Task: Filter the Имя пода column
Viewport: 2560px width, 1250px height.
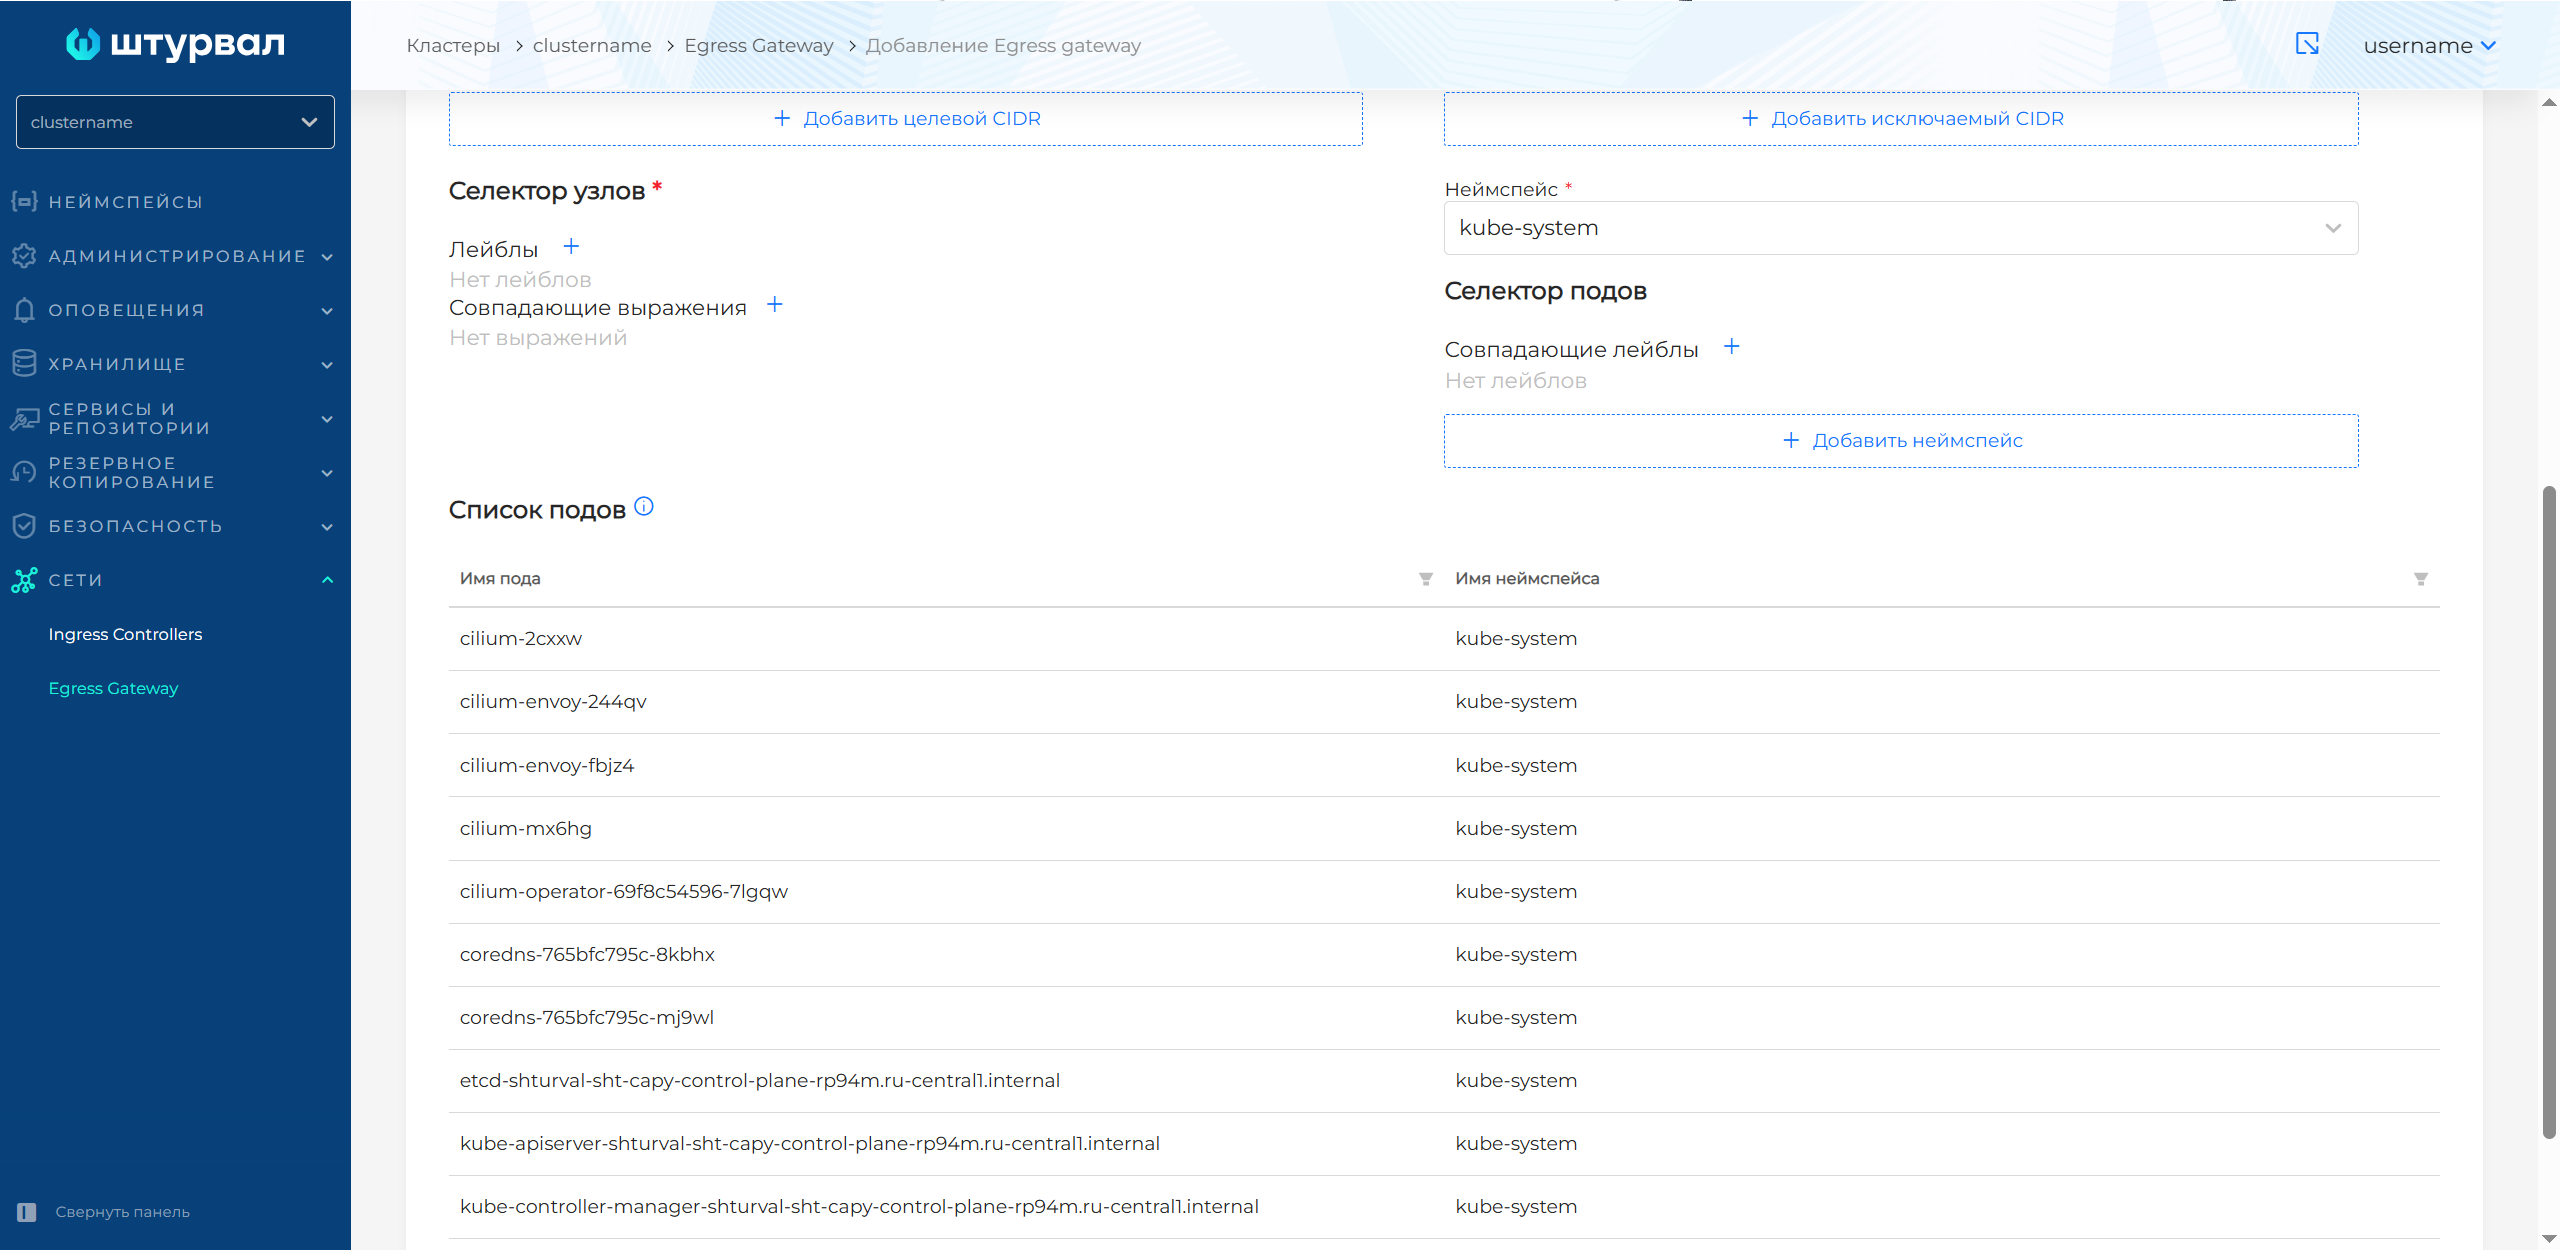Action: click(1426, 579)
